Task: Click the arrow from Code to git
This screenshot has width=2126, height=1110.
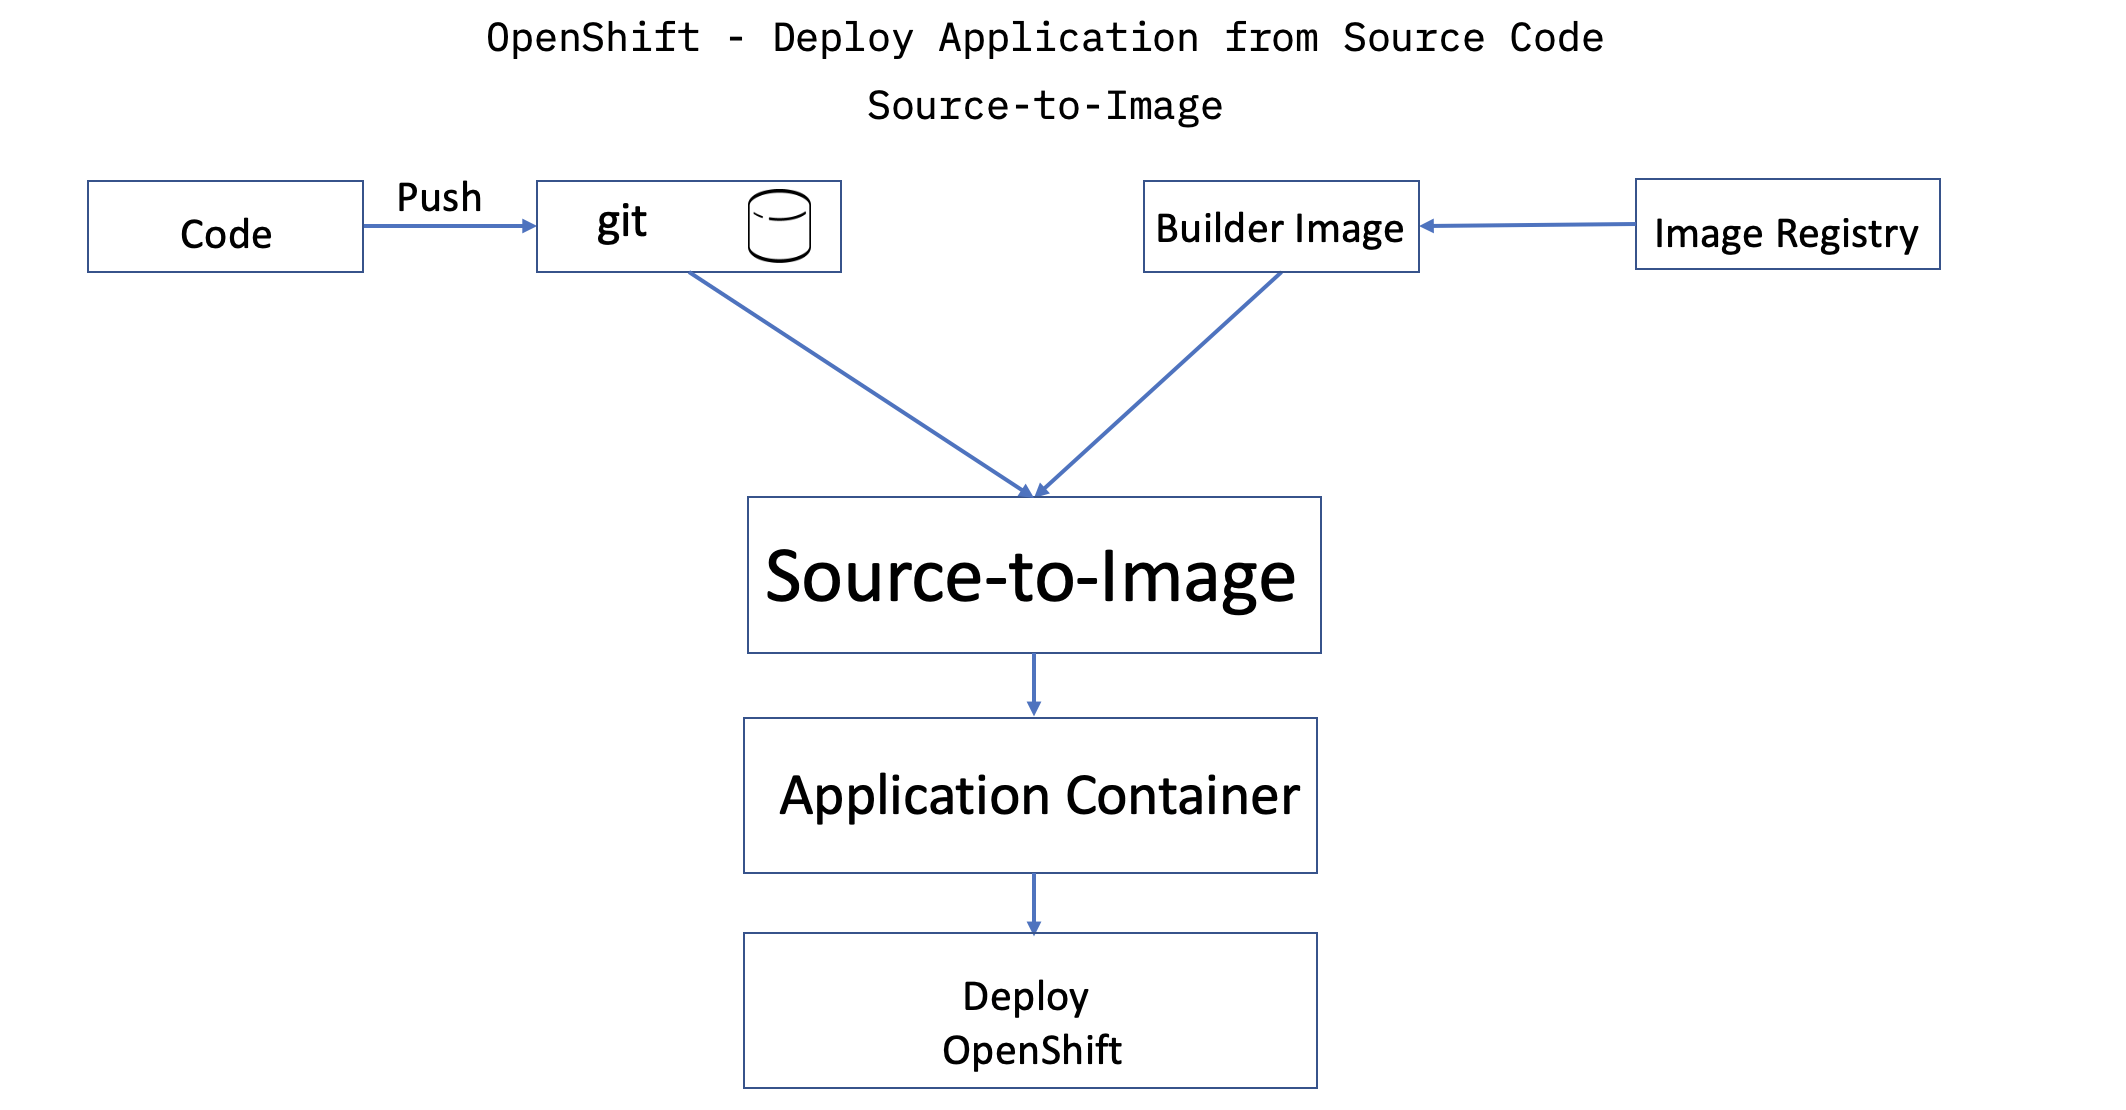Action: 448,226
